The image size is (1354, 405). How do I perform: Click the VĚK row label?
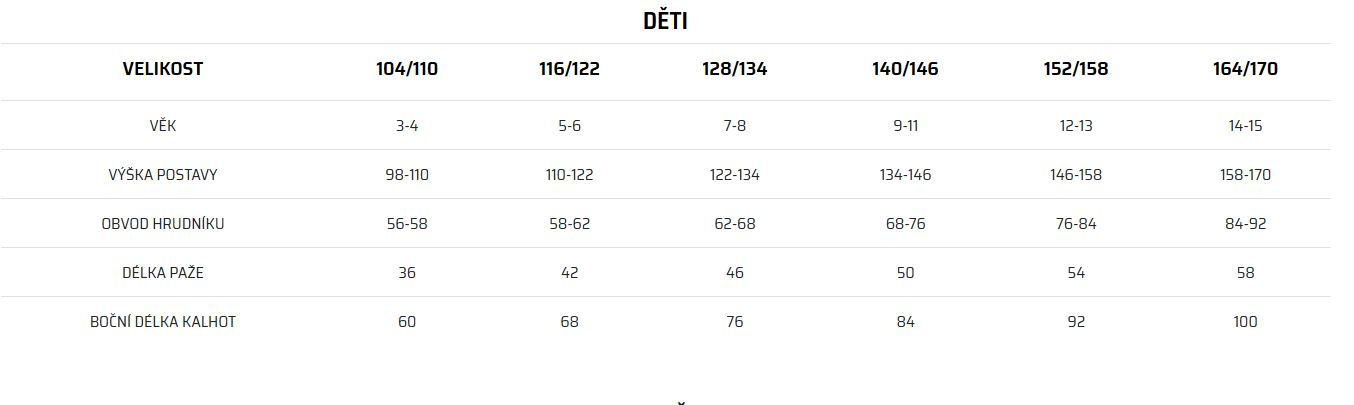(x=163, y=126)
